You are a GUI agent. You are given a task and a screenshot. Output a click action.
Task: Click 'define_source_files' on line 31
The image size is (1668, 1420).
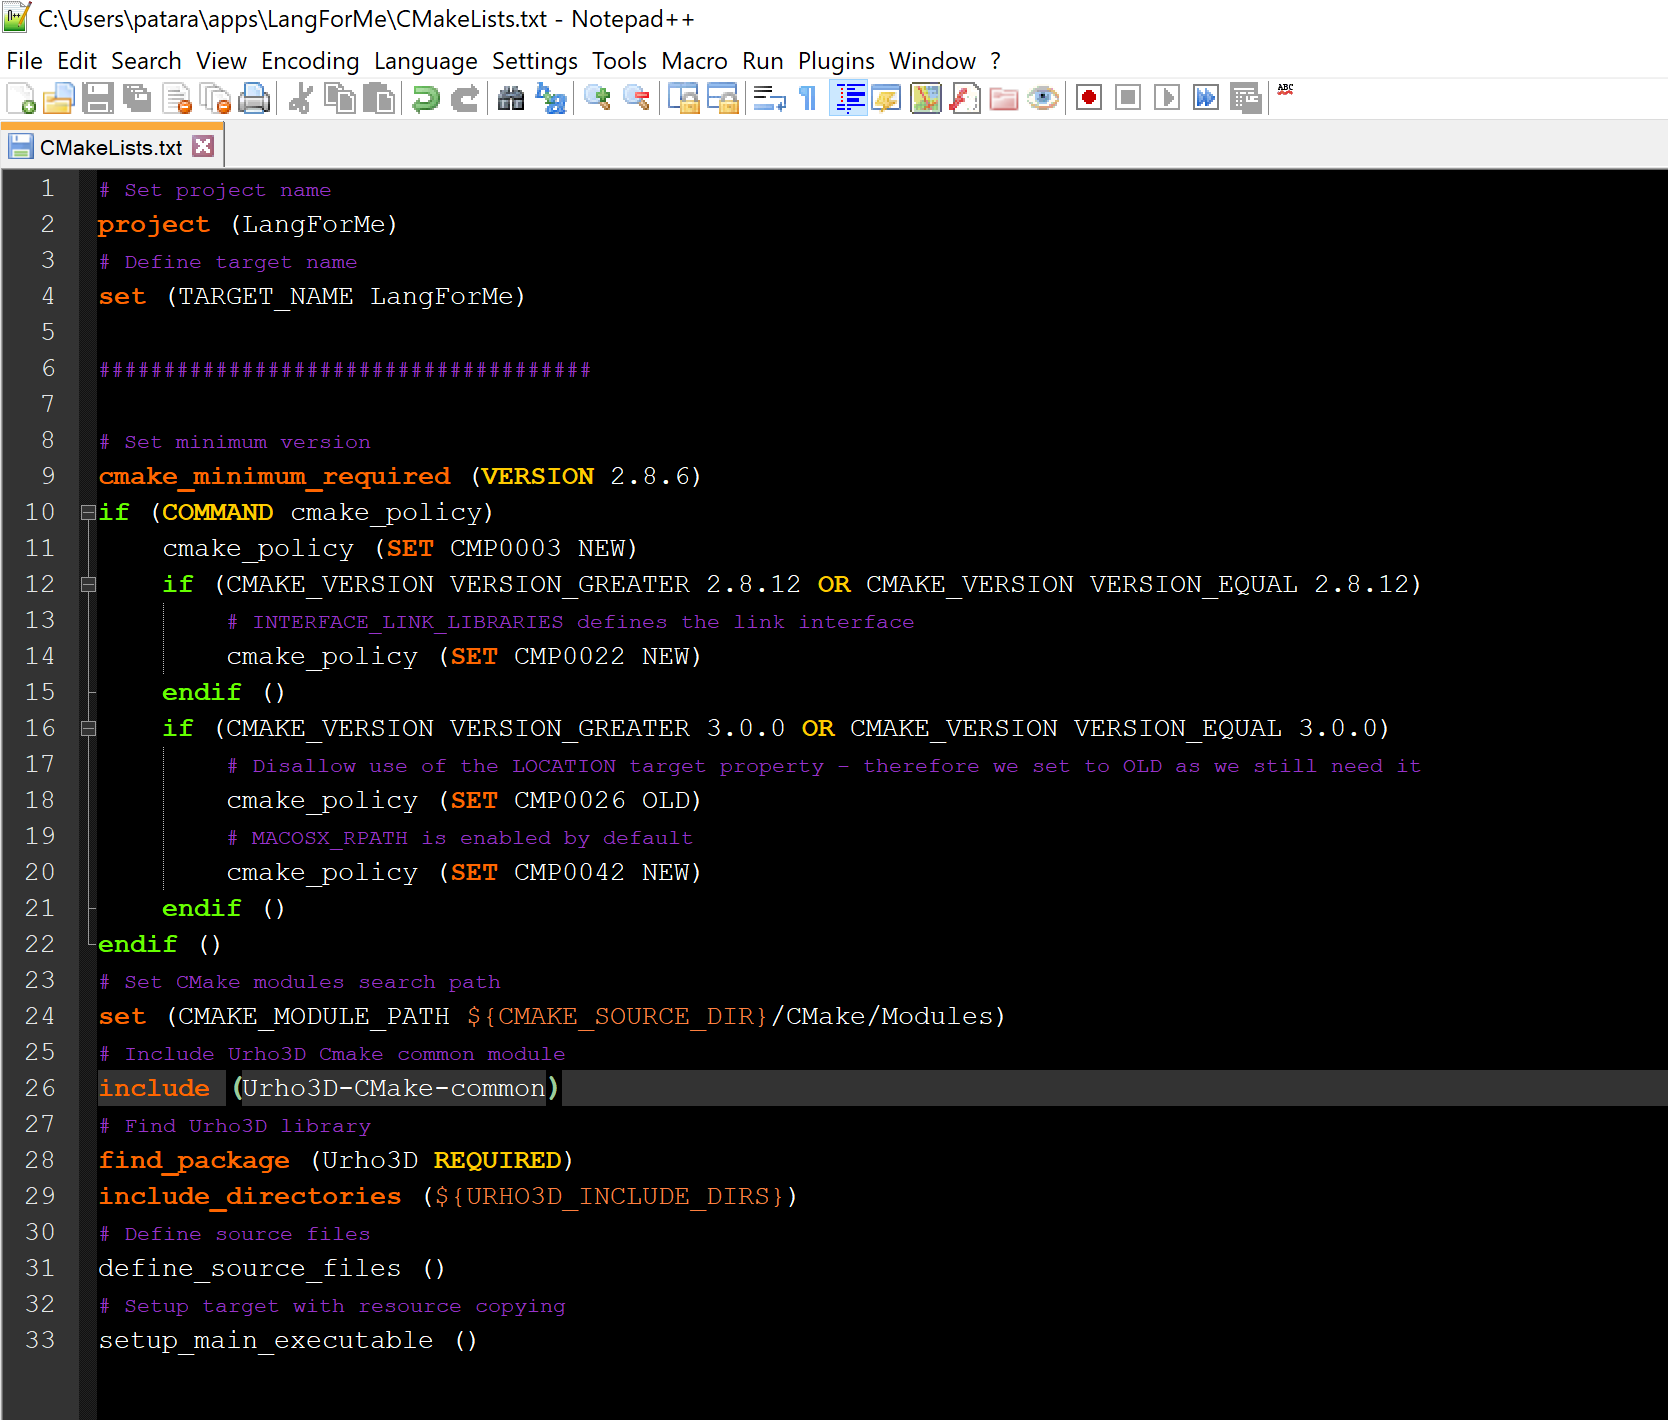click(250, 1269)
